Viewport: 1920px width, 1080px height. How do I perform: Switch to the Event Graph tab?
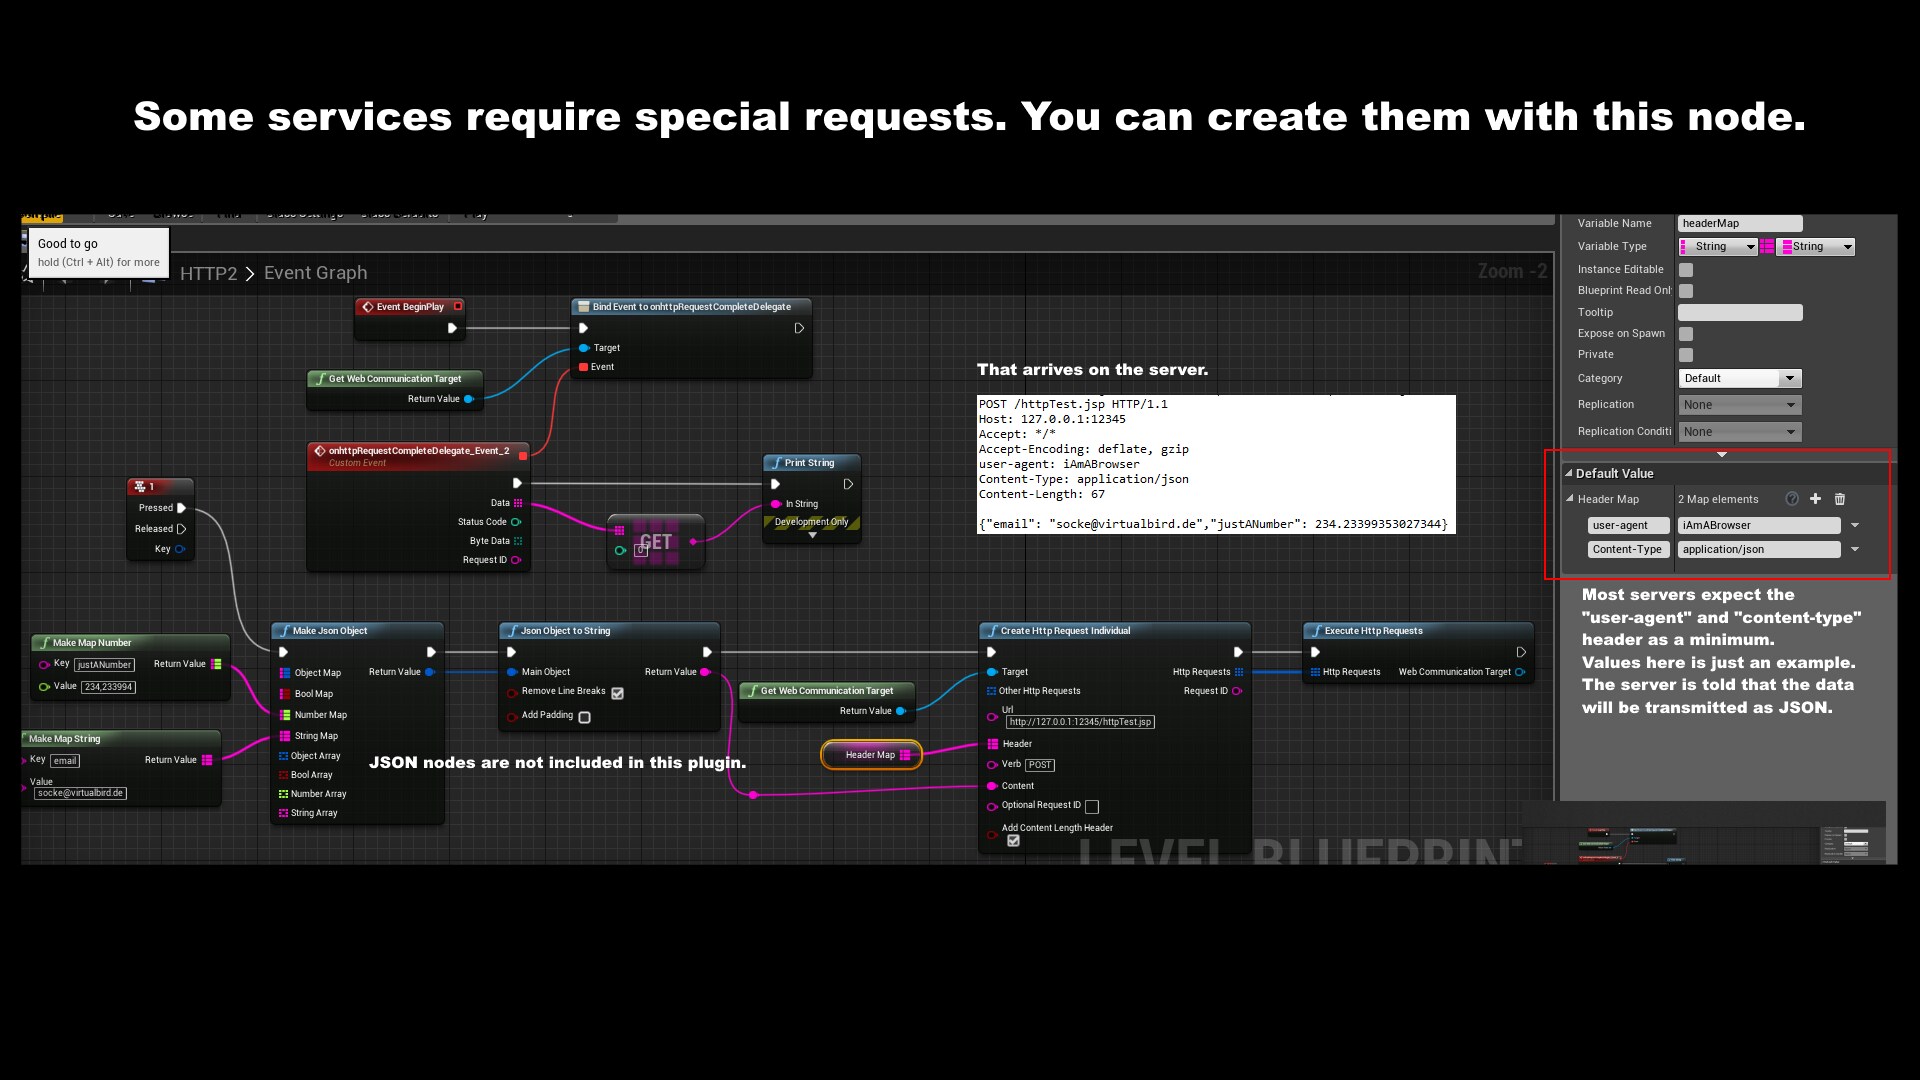pos(314,272)
